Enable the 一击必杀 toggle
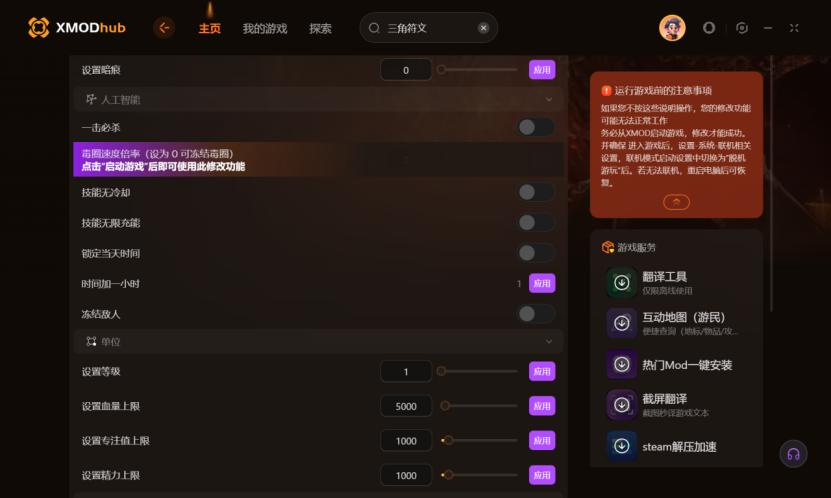Viewport: 831px width, 498px height. point(536,127)
